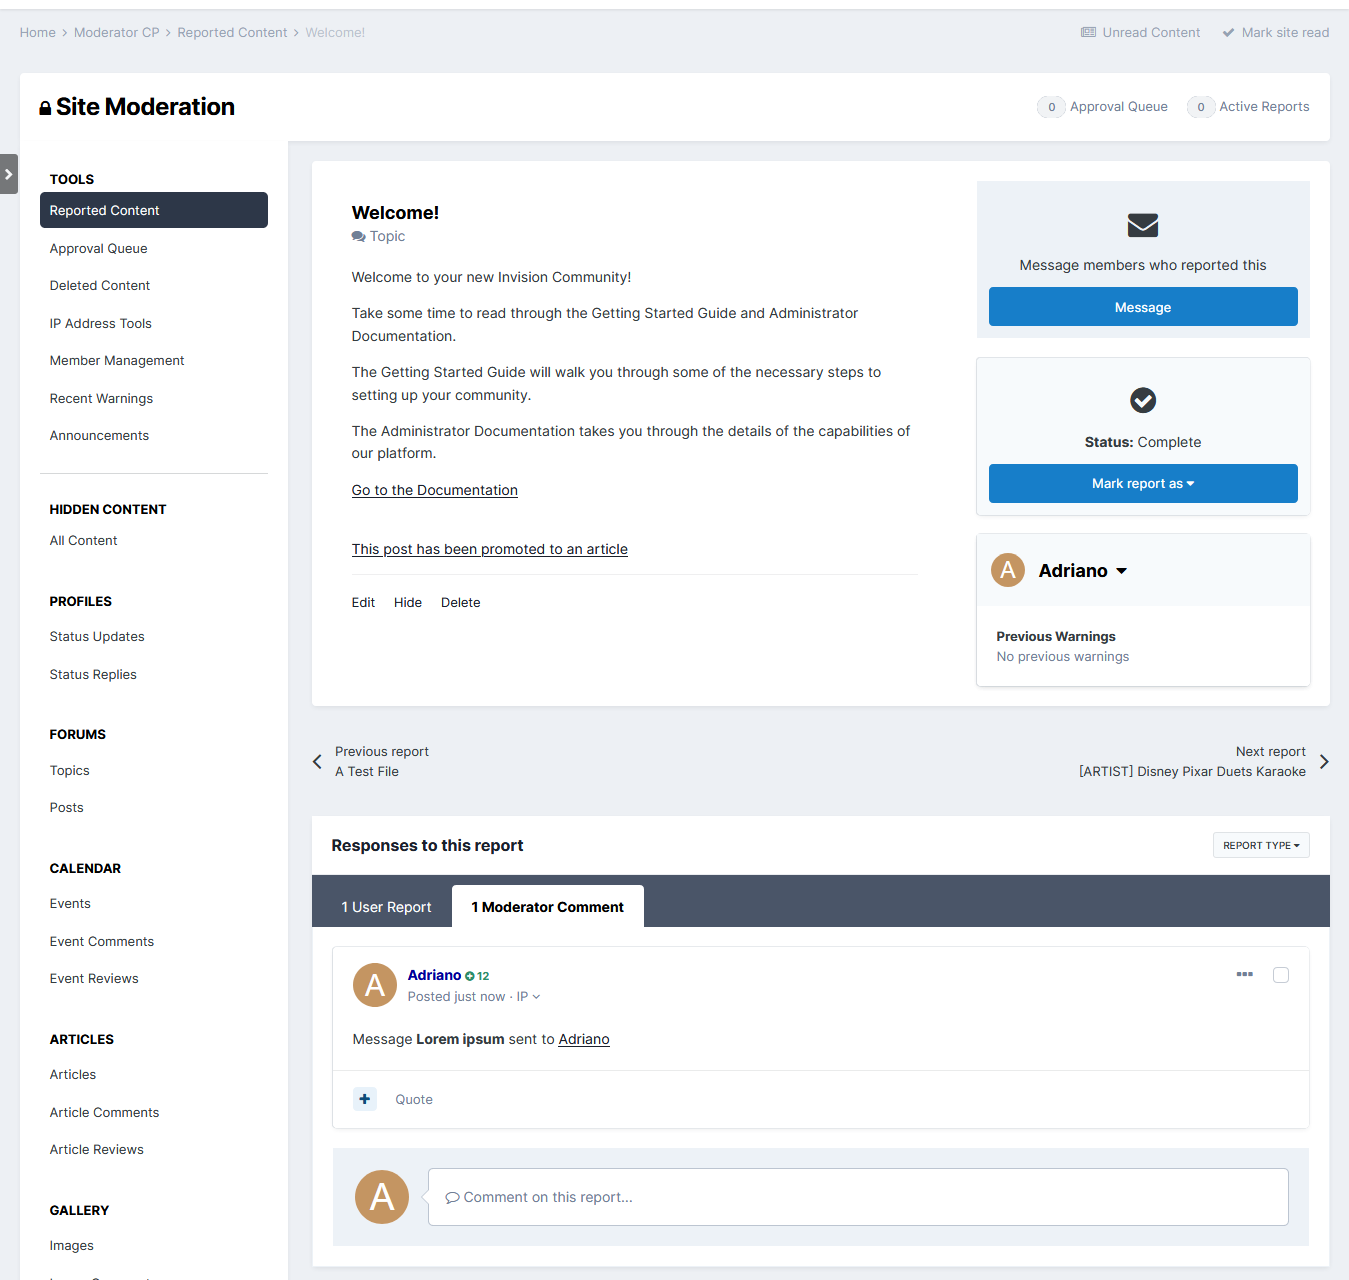The width and height of the screenshot is (1349, 1280).
Task: Open Member Management
Action: pyautogui.click(x=117, y=361)
